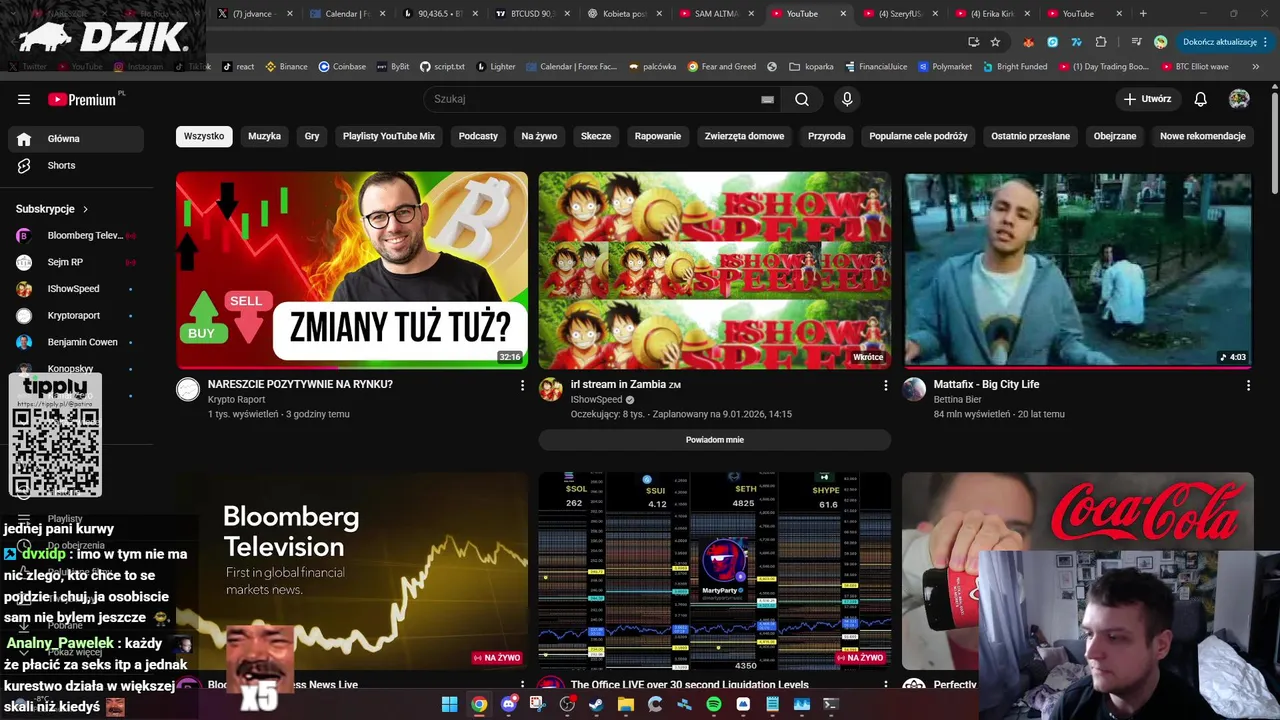This screenshot has width=1280, height=720.
Task: Open options for irl stream in Zambia
Action: click(x=885, y=385)
